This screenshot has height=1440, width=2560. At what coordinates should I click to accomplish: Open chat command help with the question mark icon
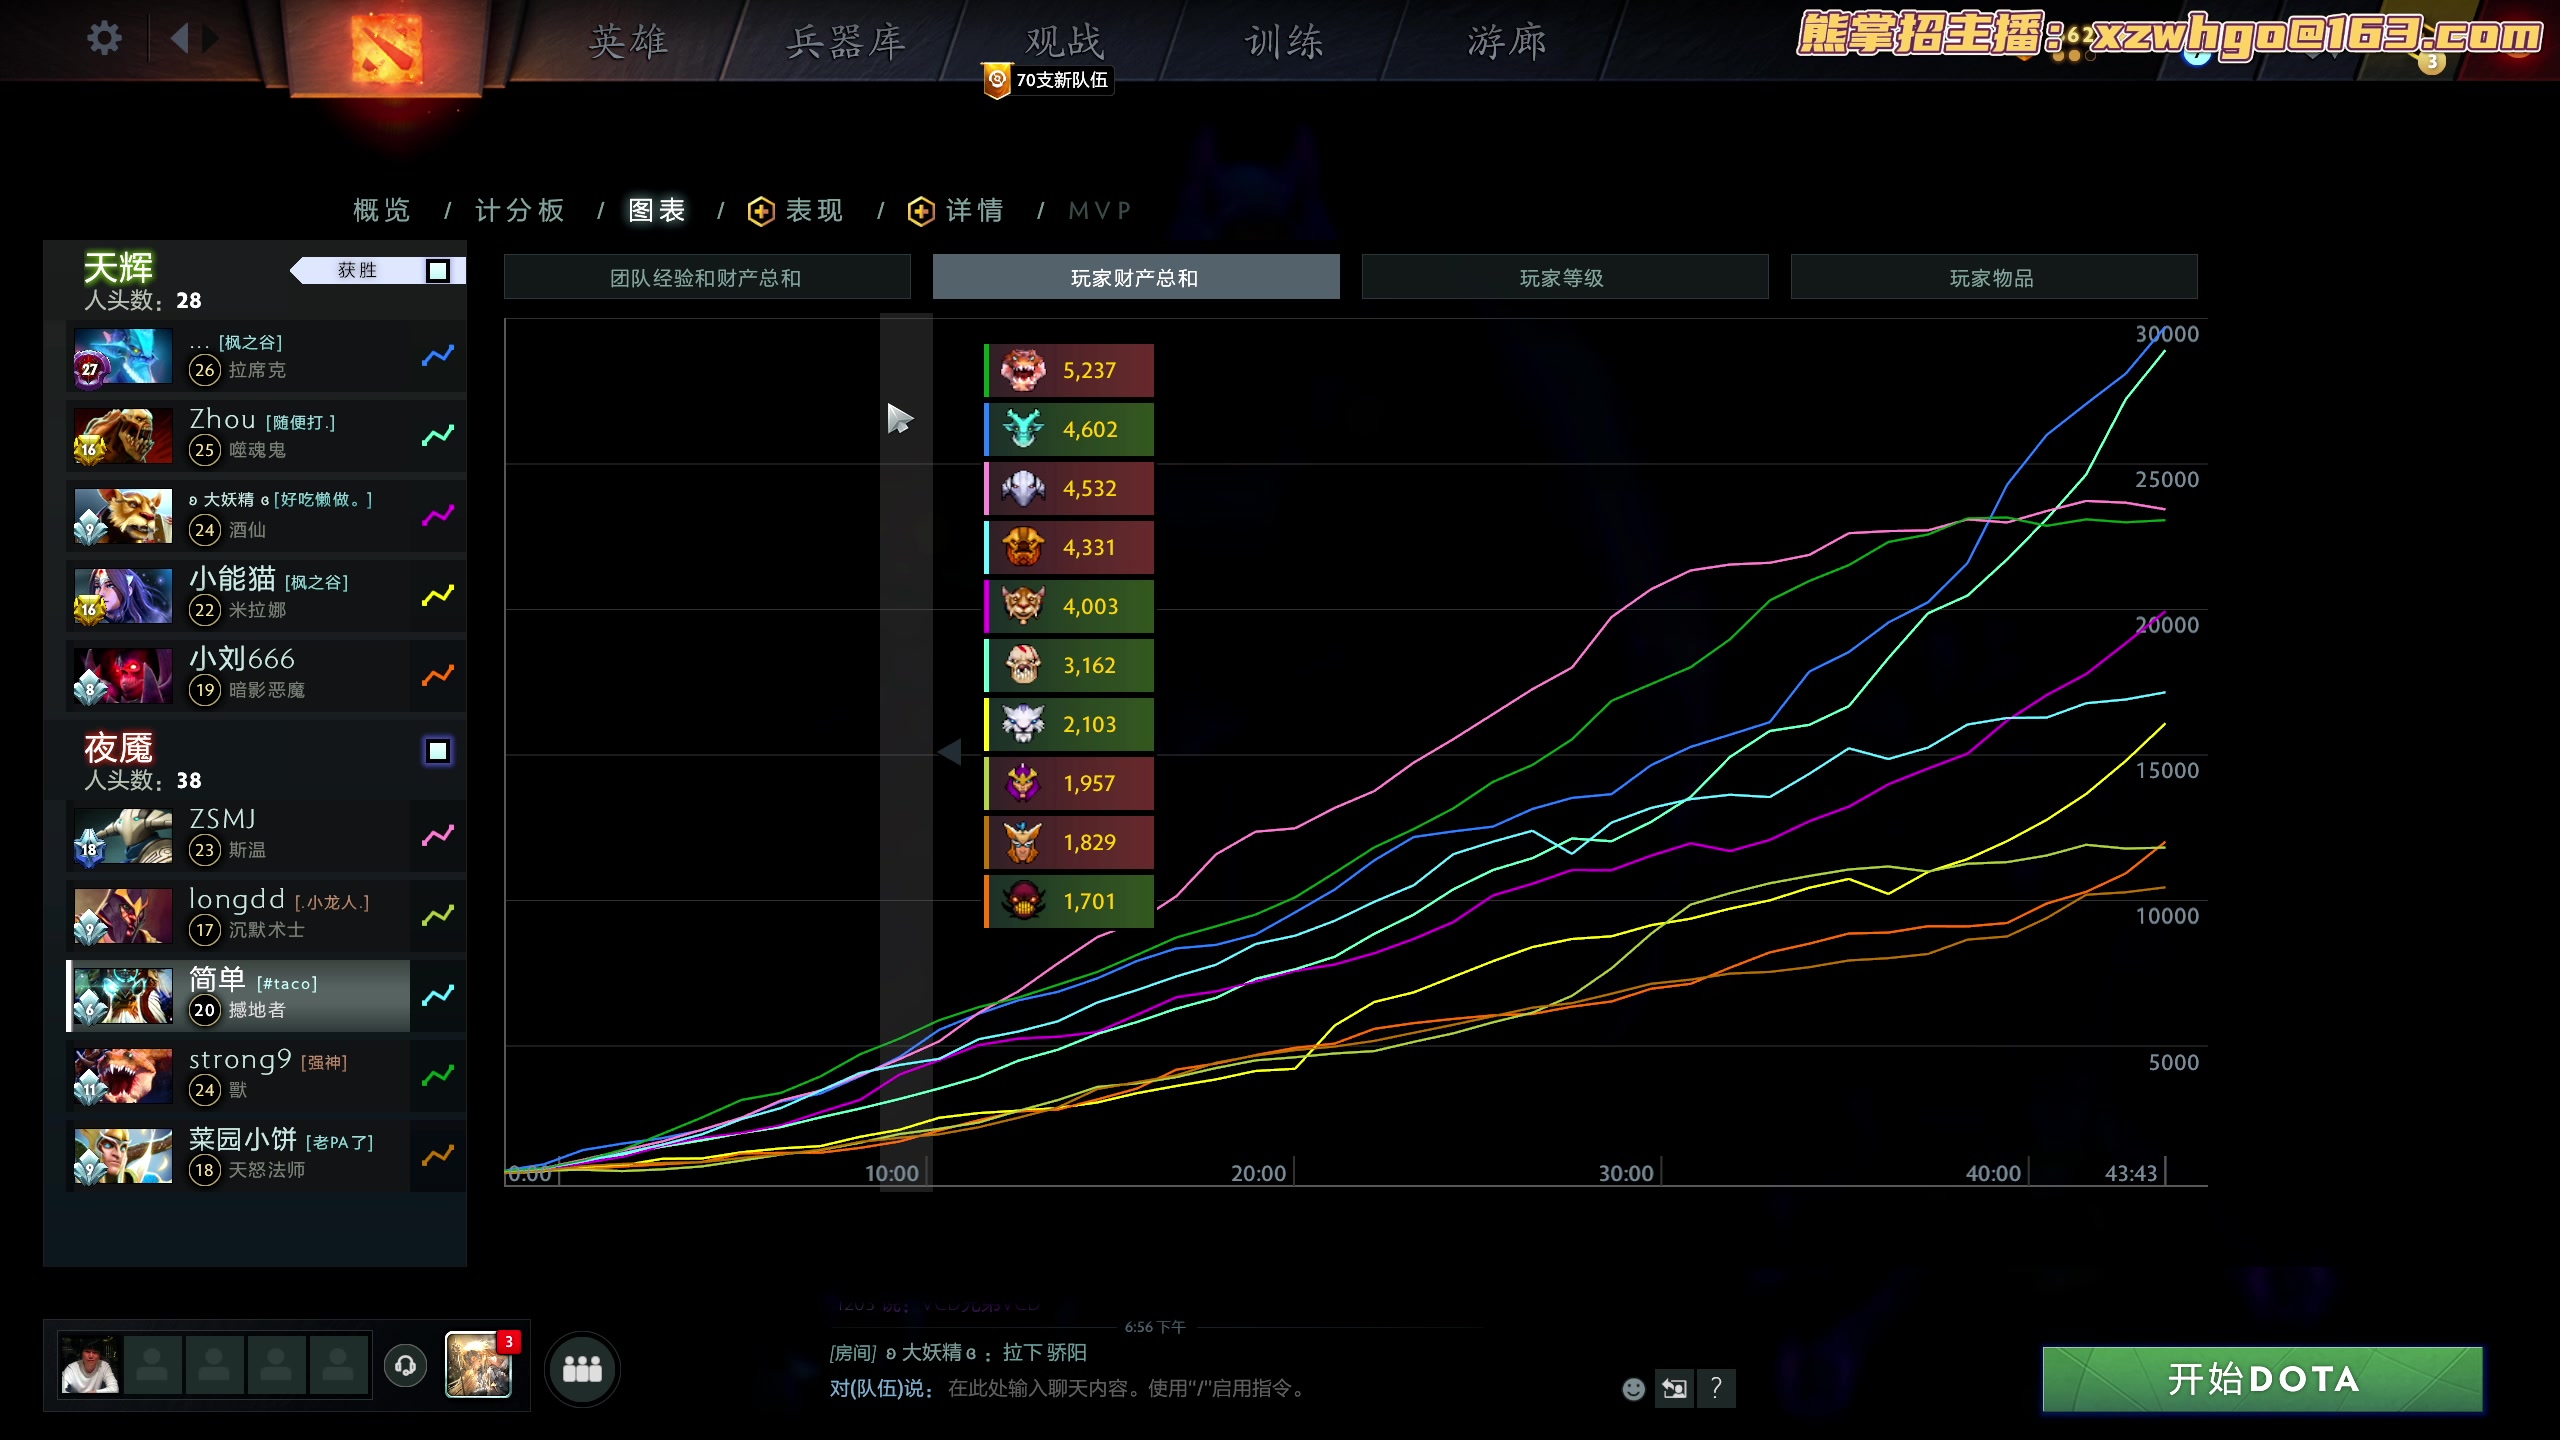[x=1717, y=1389]
